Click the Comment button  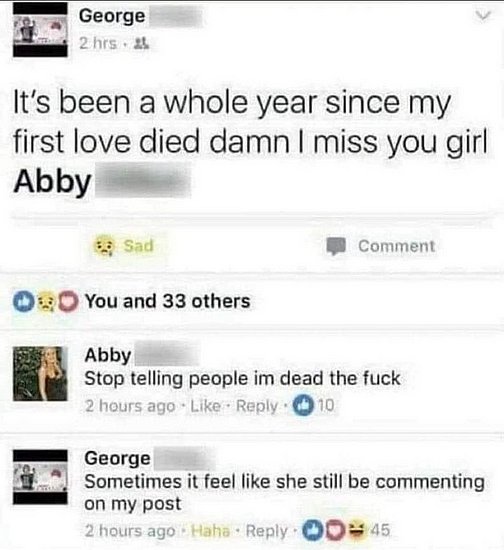381,246
